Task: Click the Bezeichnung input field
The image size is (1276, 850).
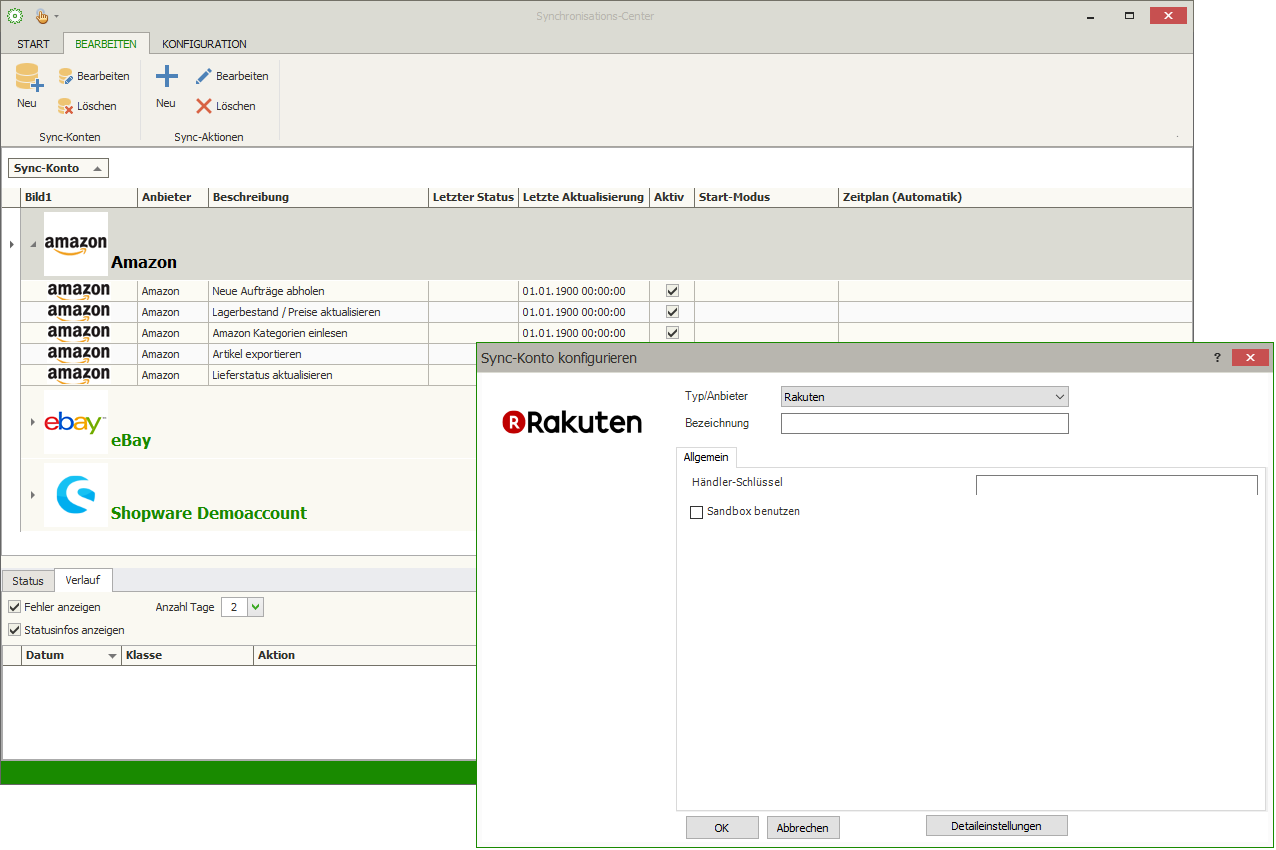Action: coord(925,424)
